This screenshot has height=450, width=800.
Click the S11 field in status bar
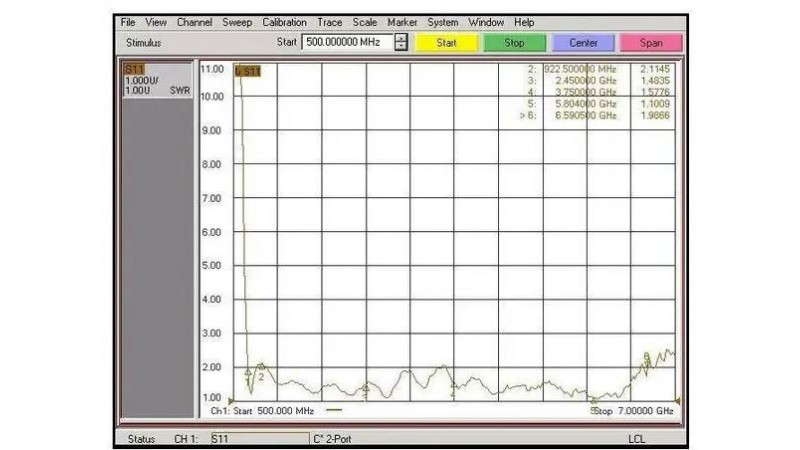(x=258, y=439)
